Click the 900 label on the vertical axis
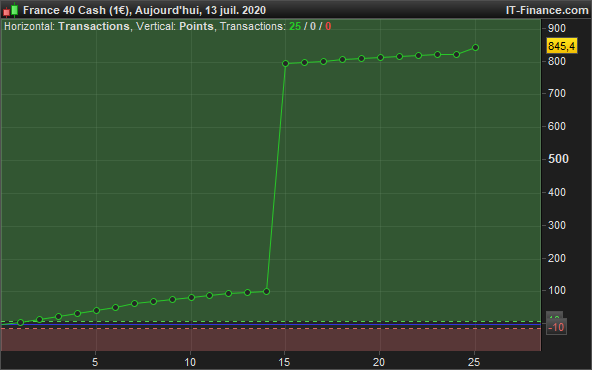 557,28
